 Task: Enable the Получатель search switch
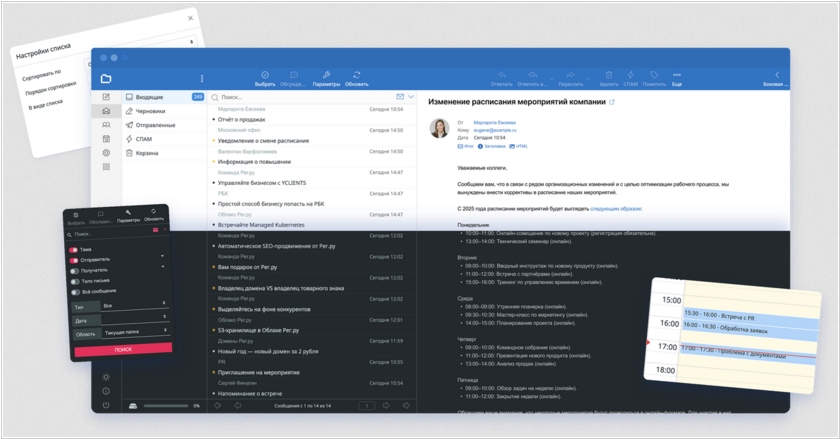coord(74,270)
